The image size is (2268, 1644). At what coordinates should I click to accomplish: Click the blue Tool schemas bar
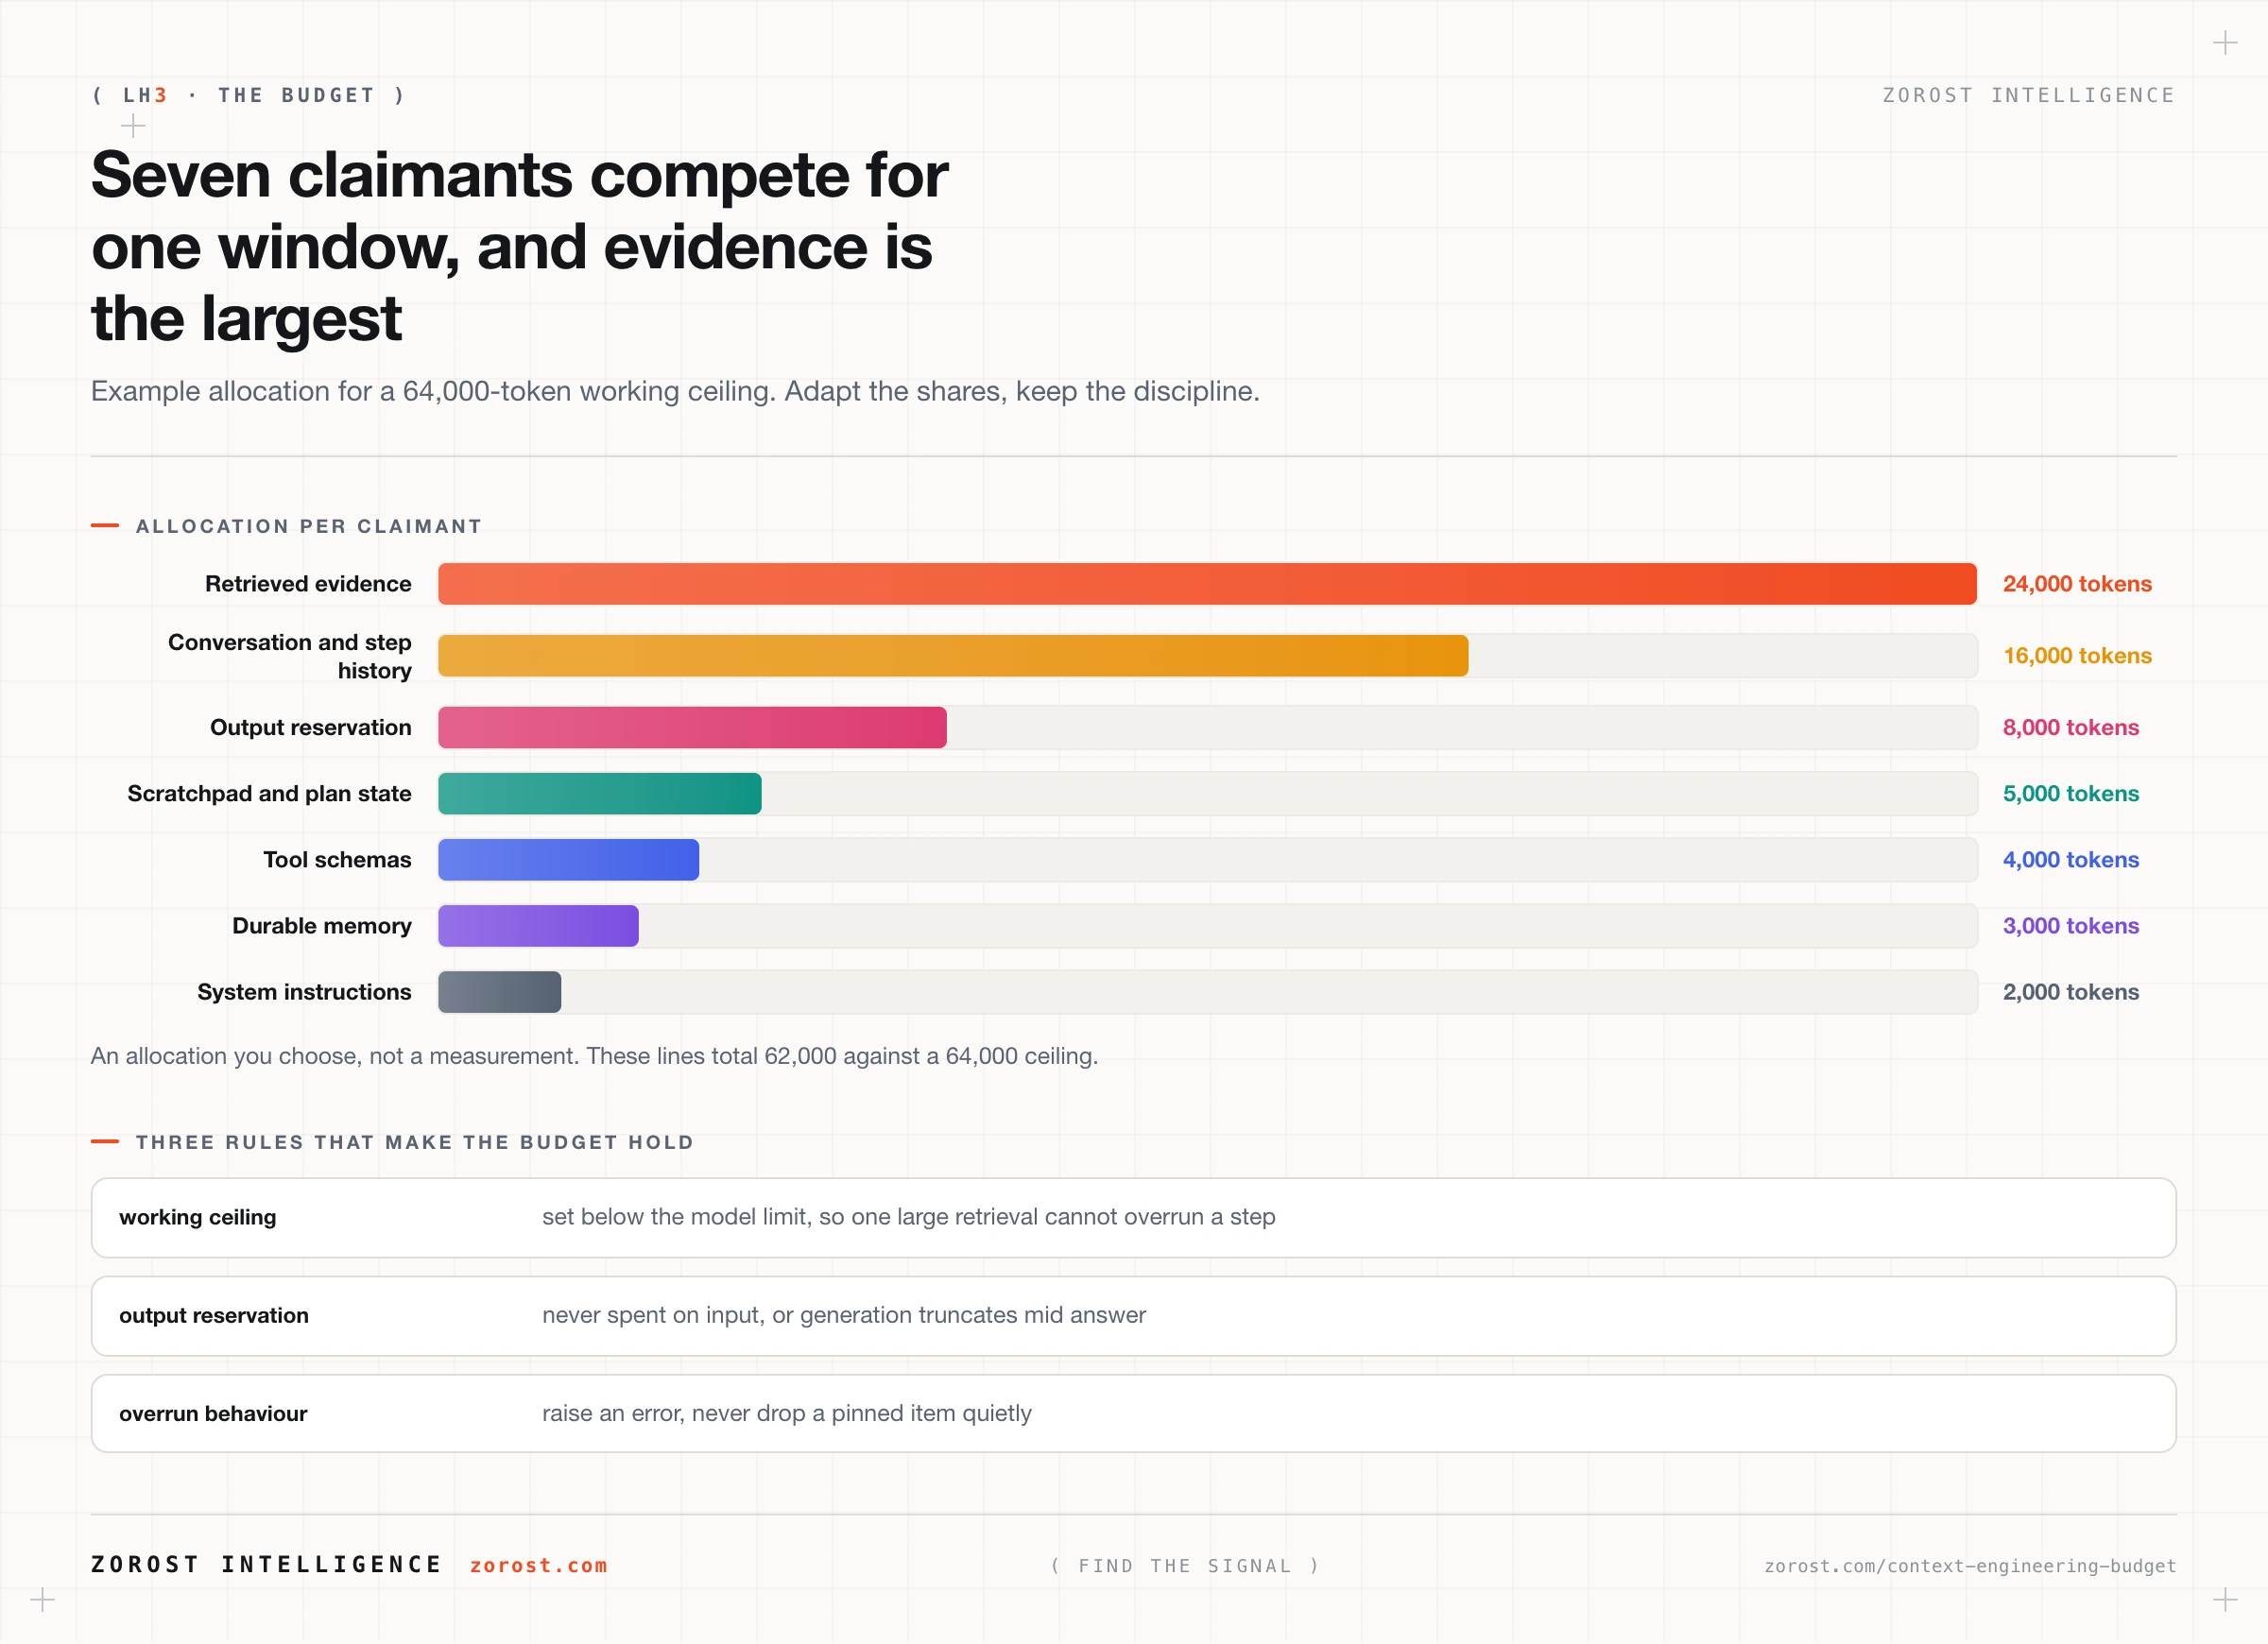pyautogui.click(x=568, y=860)
